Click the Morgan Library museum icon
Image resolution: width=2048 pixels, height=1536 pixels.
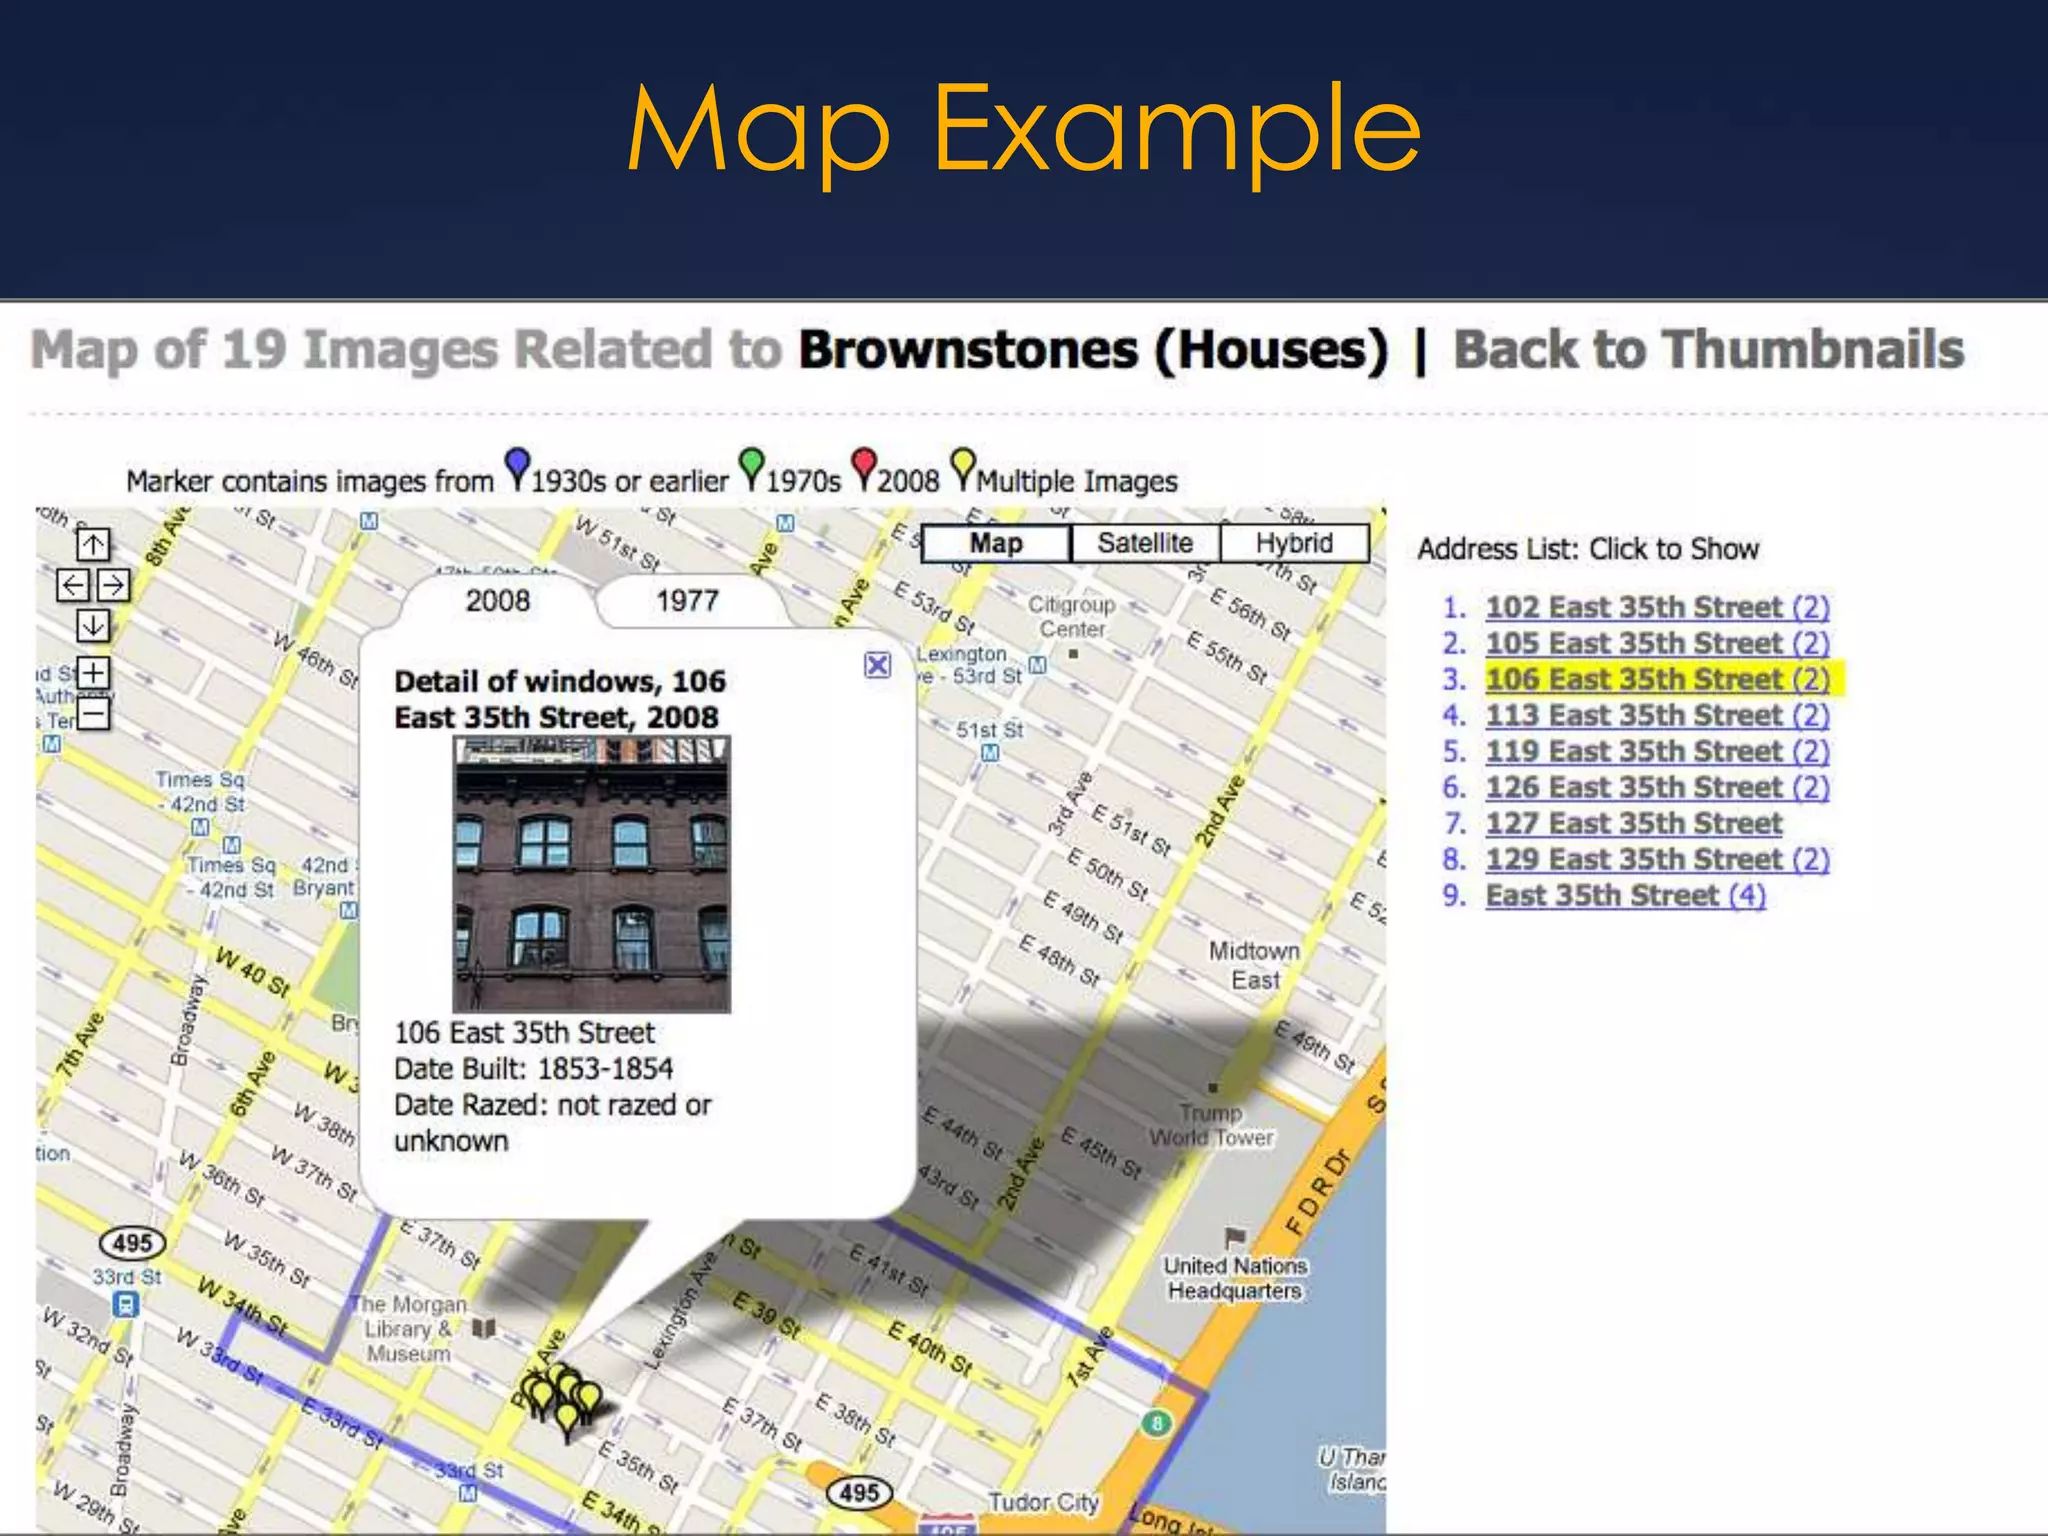click(x=484, y=1328)
